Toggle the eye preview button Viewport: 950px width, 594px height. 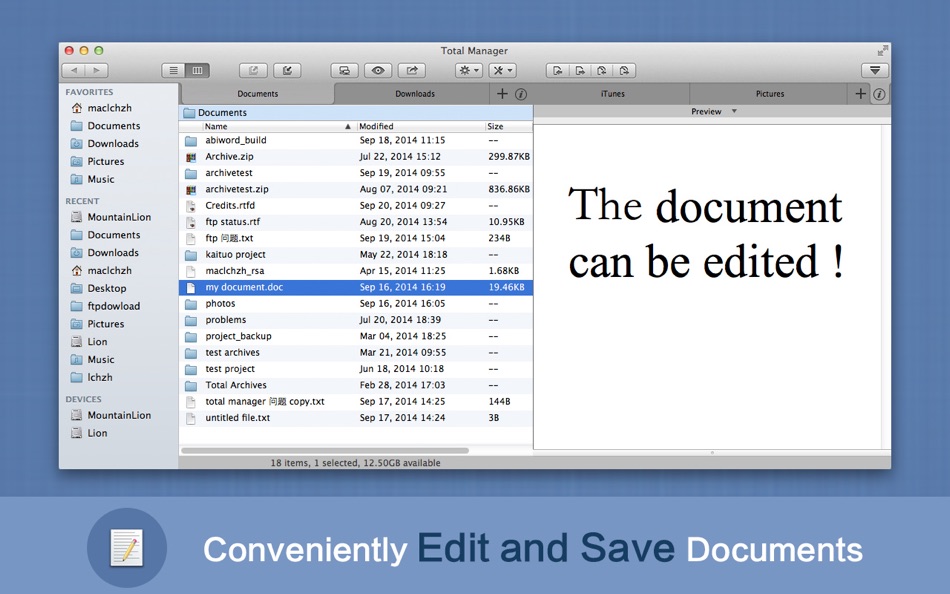tap(378, 71)
